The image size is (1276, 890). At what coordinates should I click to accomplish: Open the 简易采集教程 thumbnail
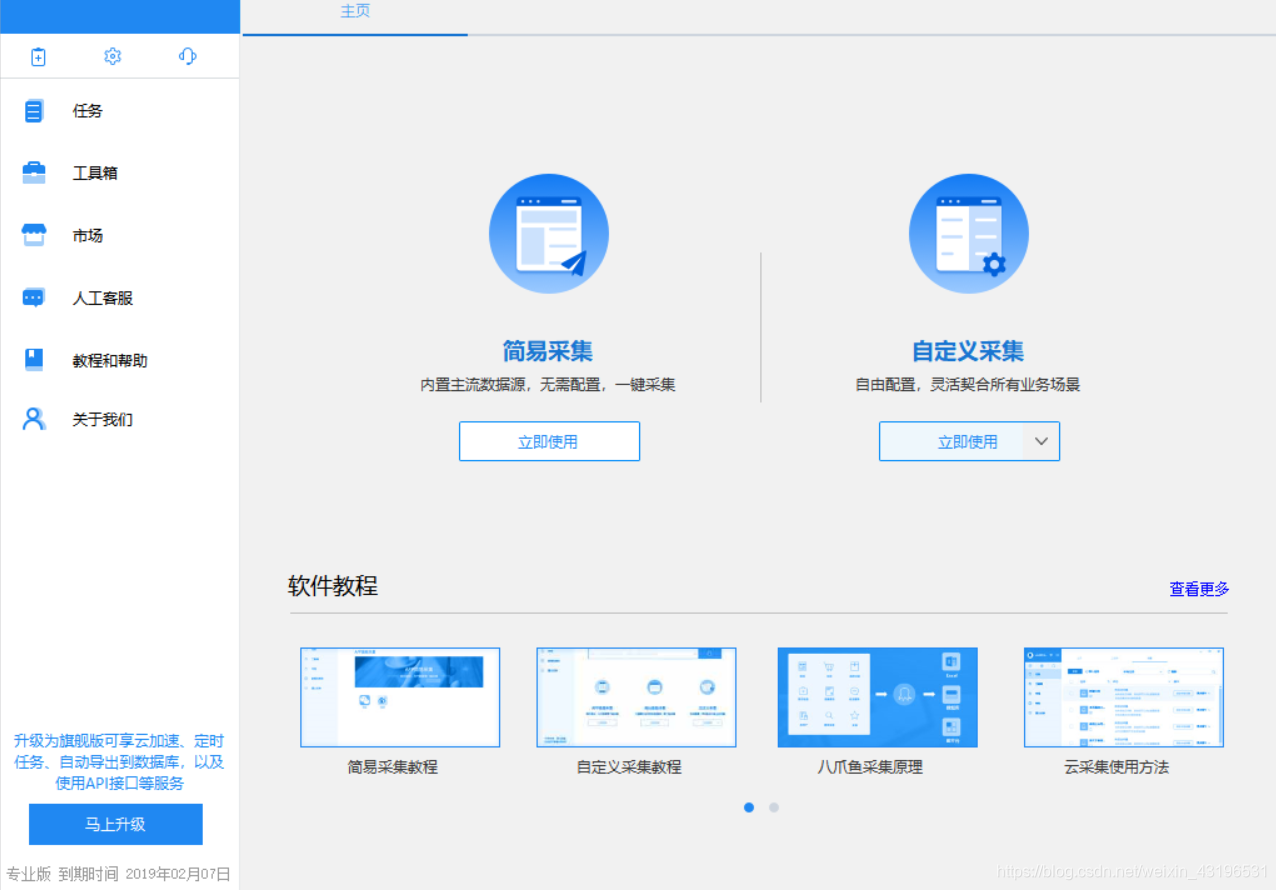coord(400,697)
